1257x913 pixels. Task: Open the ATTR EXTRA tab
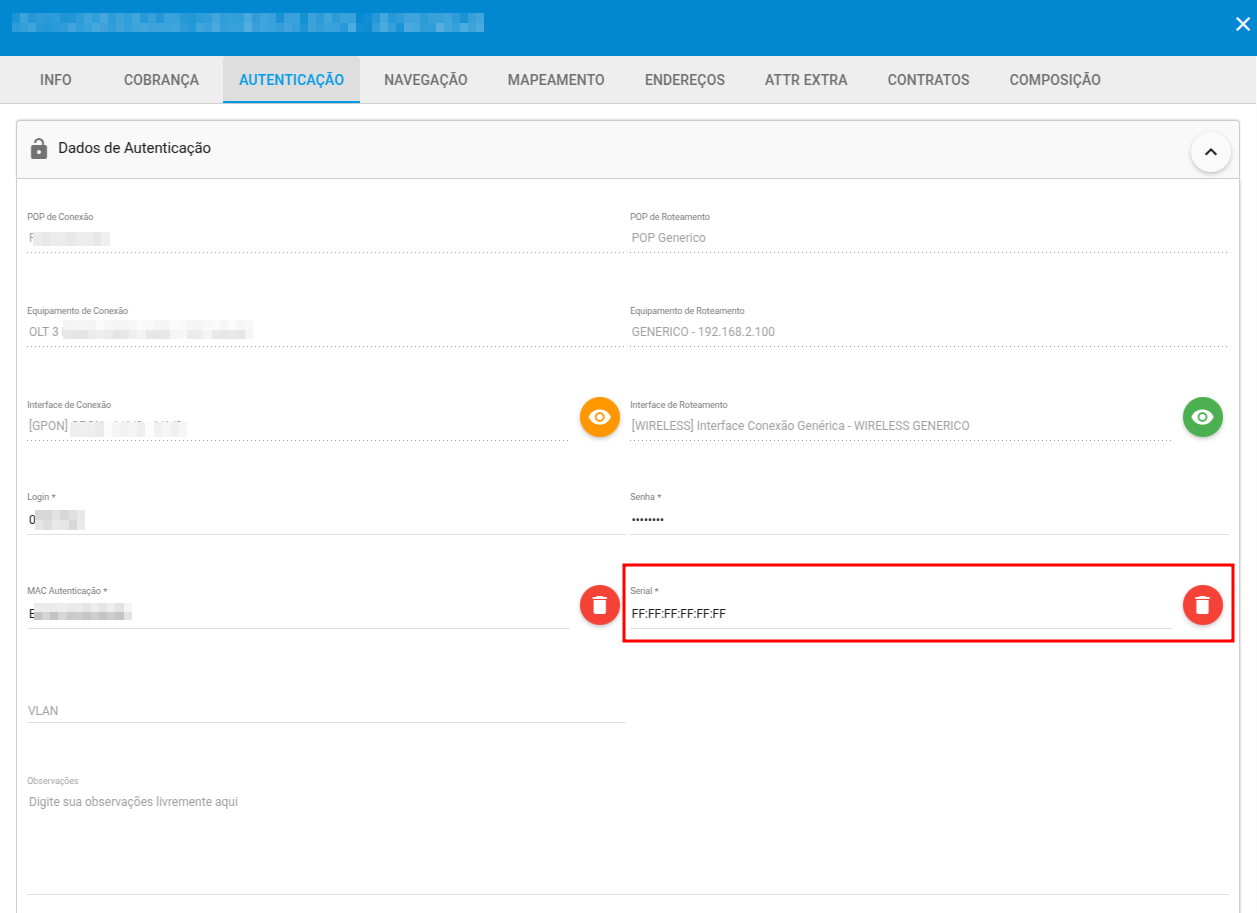click(806, 80)
